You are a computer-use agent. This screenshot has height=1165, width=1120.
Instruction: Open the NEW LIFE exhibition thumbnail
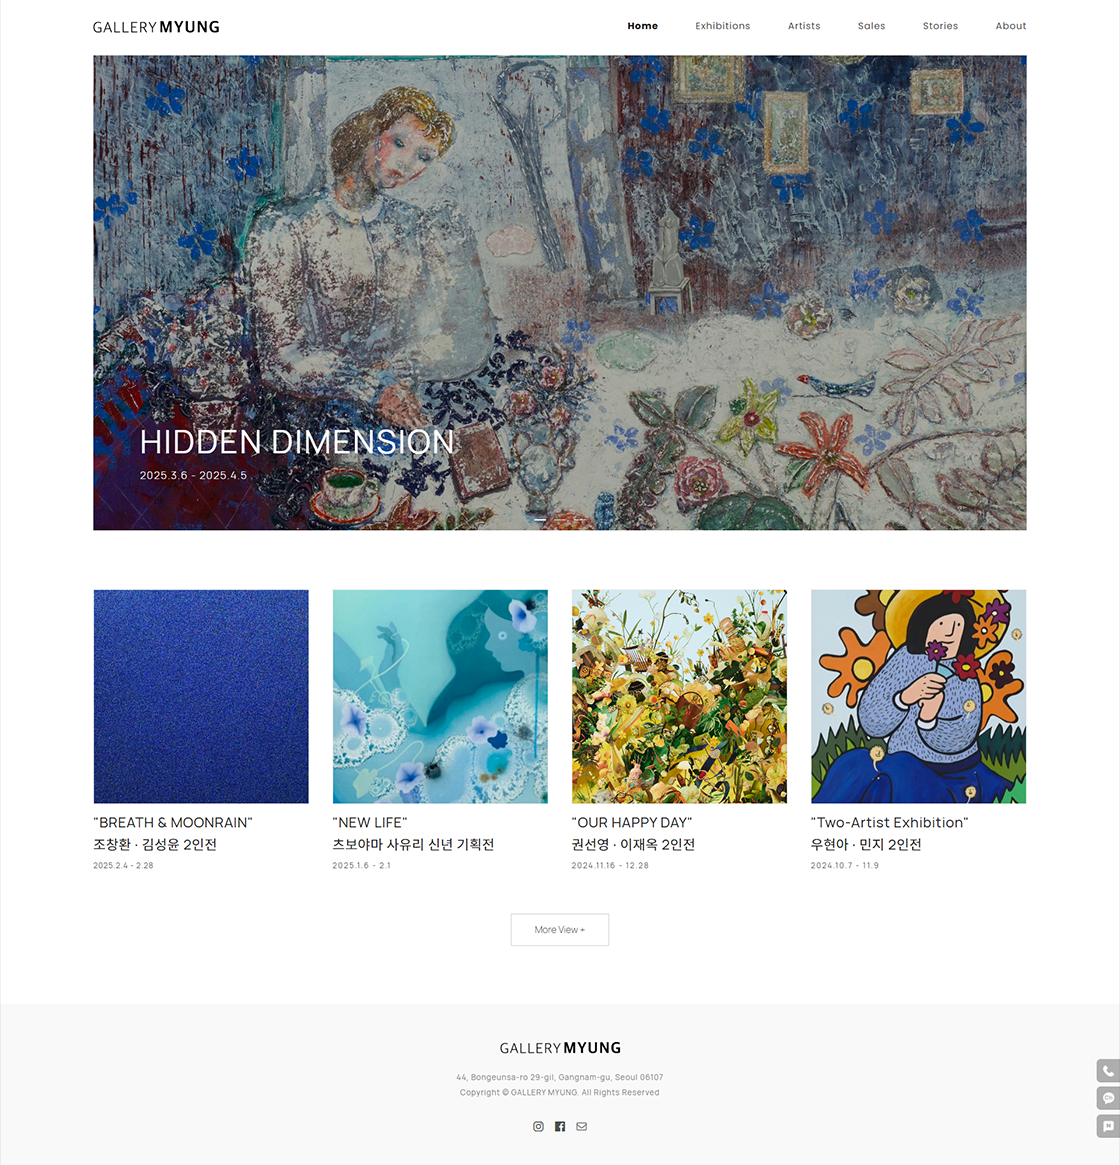(x=440, y=696)
